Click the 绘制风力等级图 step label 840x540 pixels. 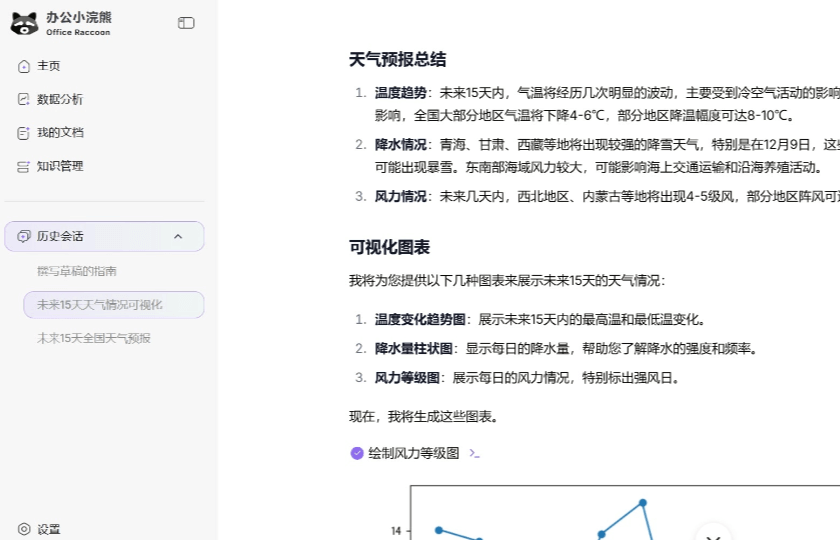tap(414, 453)
